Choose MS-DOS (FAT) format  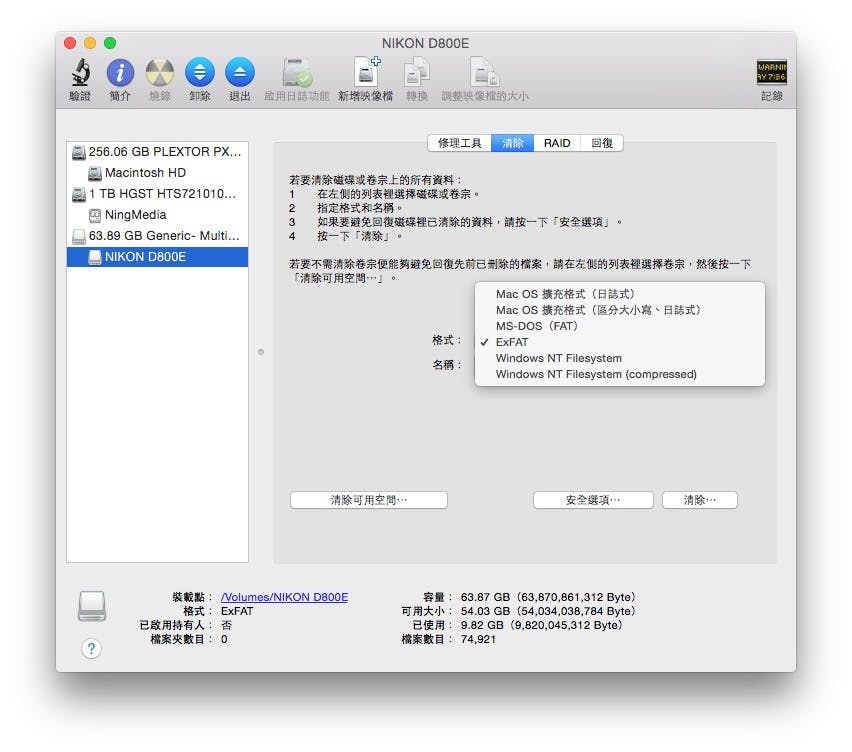click(619, 326)
